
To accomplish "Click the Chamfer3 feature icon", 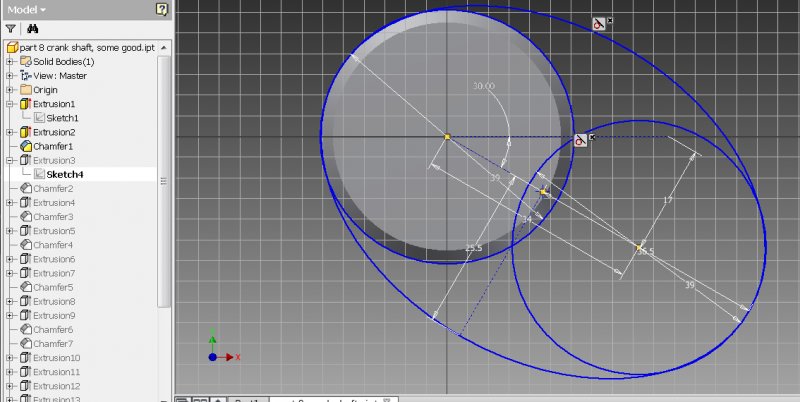I will point(26,217).
